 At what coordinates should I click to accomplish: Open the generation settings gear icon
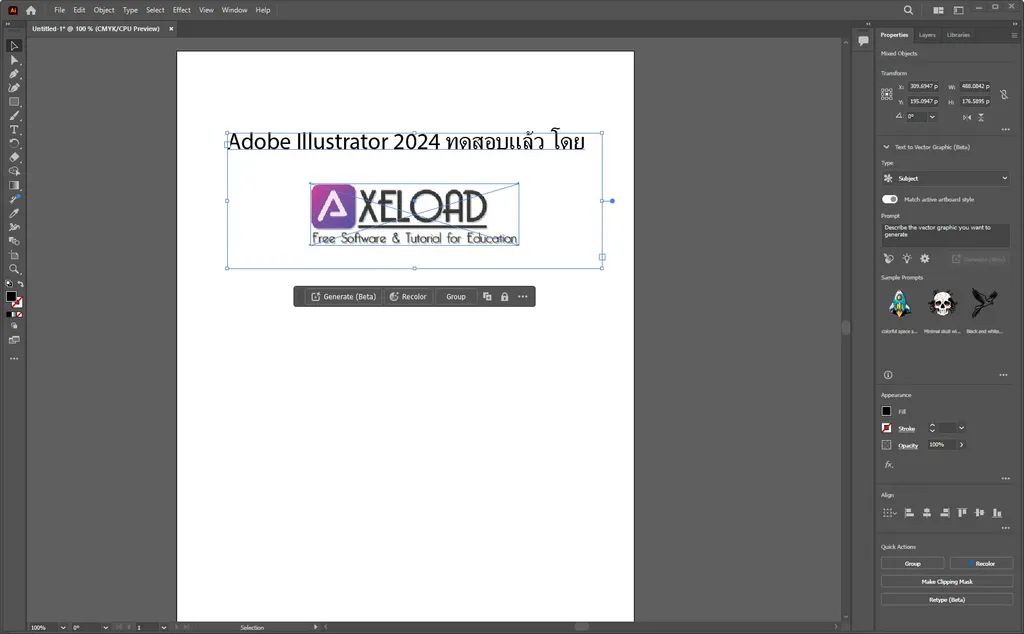pos(925,259)
